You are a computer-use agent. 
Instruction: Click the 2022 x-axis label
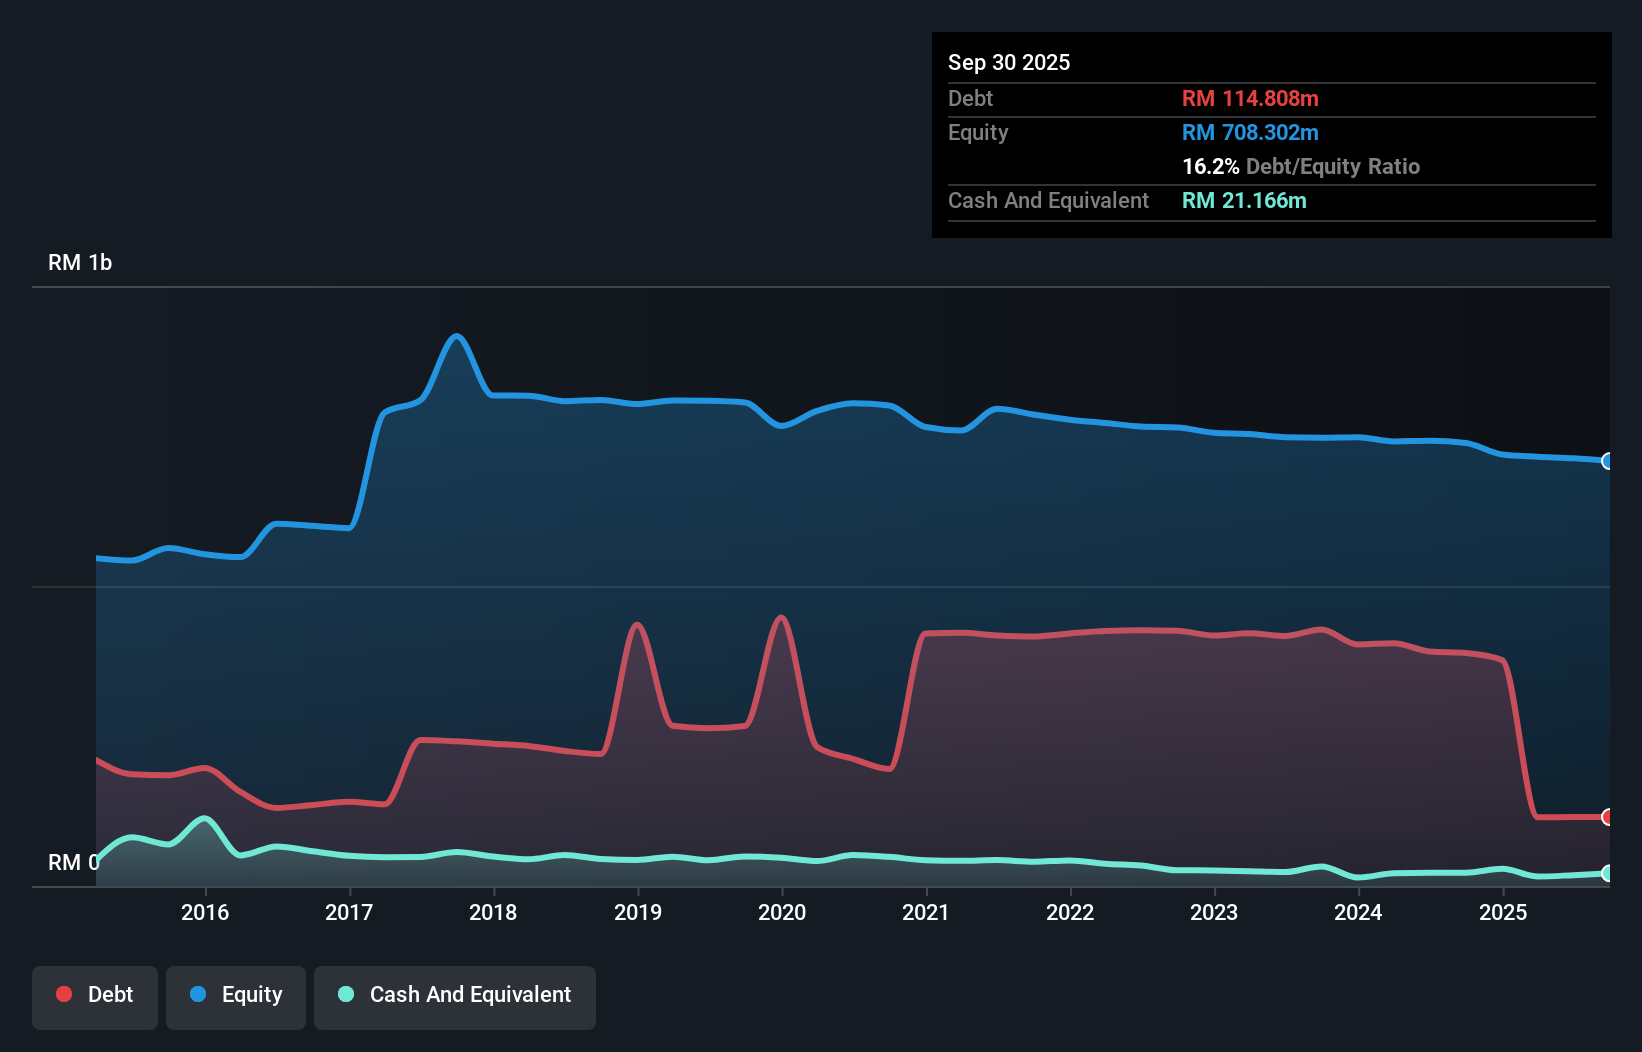point(1070,912)
